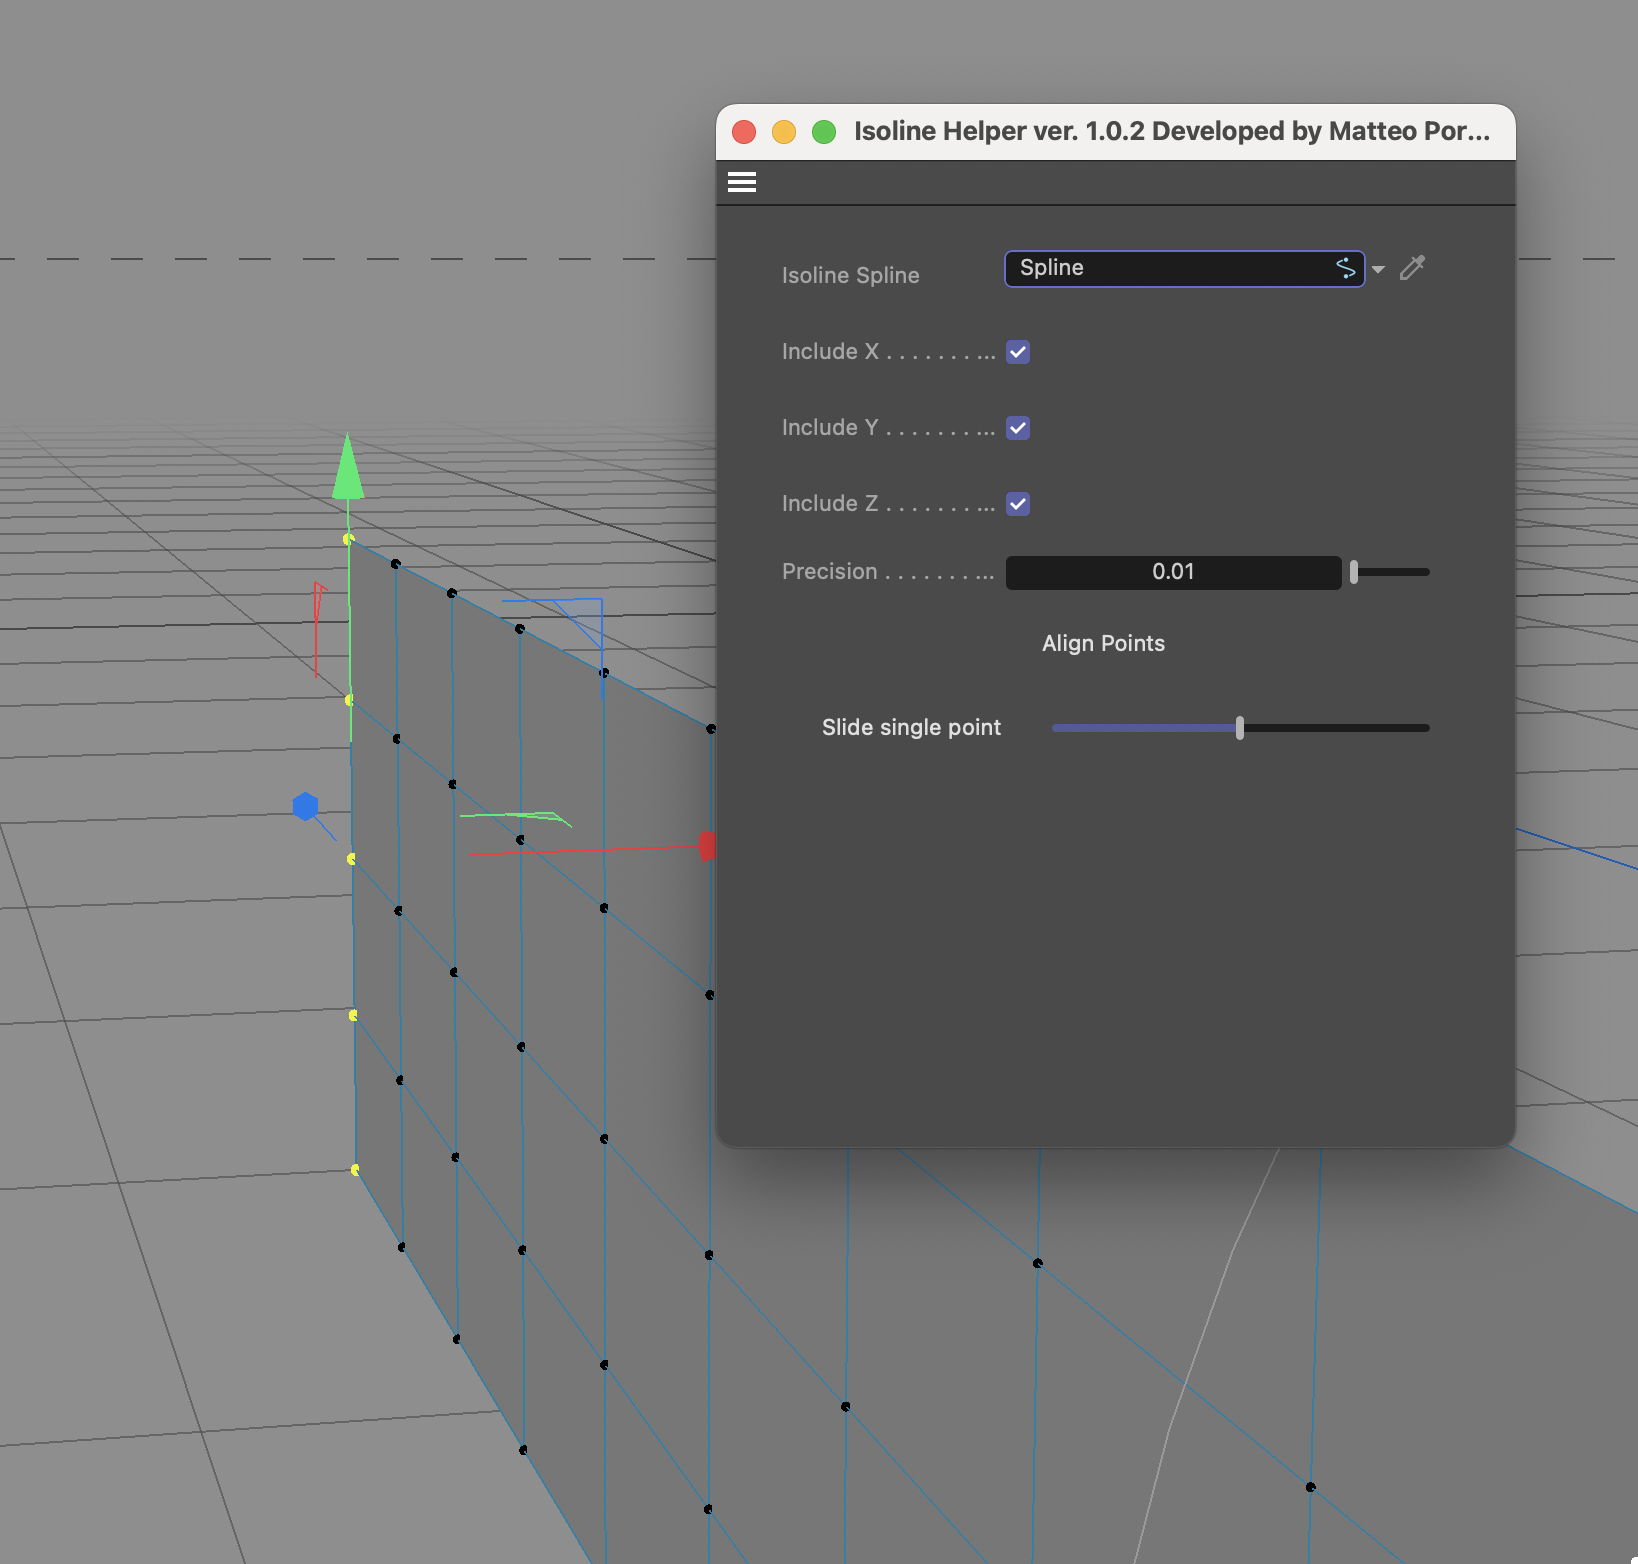Click the Precision slider handle
The height and width of the screenshot is (1564, 1638).
(1354, 572)
